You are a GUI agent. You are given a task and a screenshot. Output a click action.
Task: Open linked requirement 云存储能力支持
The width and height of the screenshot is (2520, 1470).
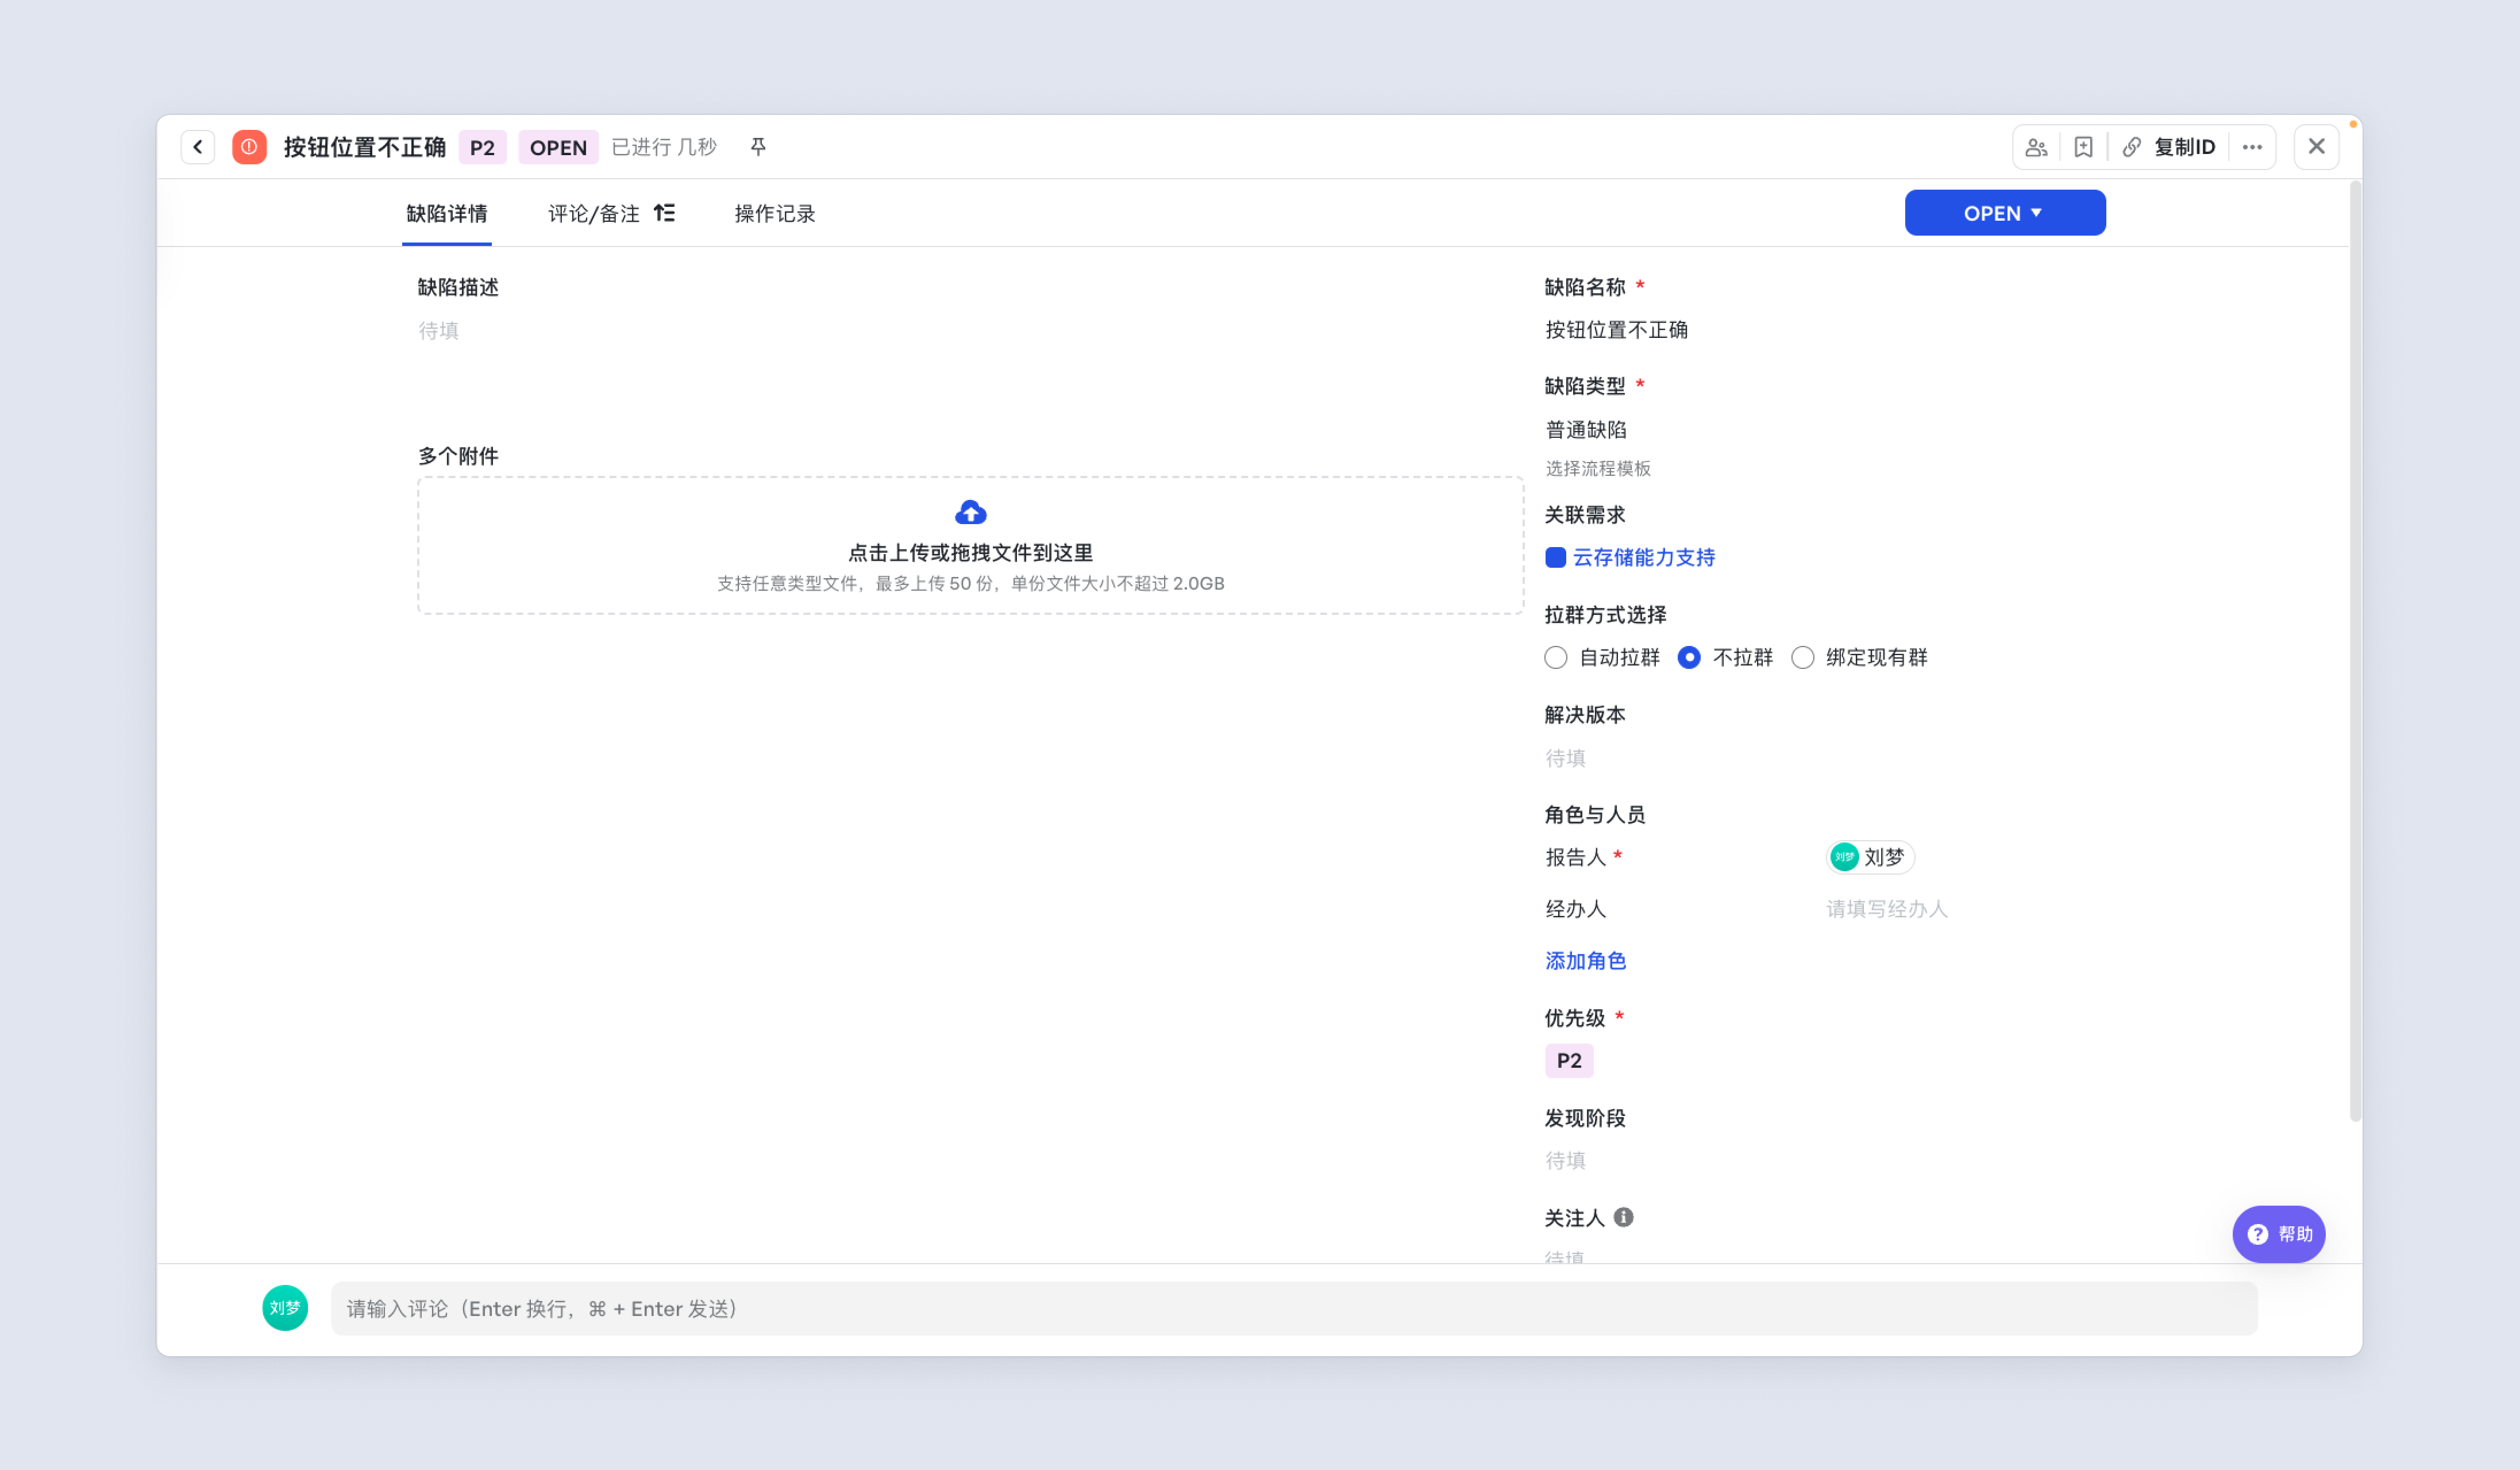[1643, 557]
